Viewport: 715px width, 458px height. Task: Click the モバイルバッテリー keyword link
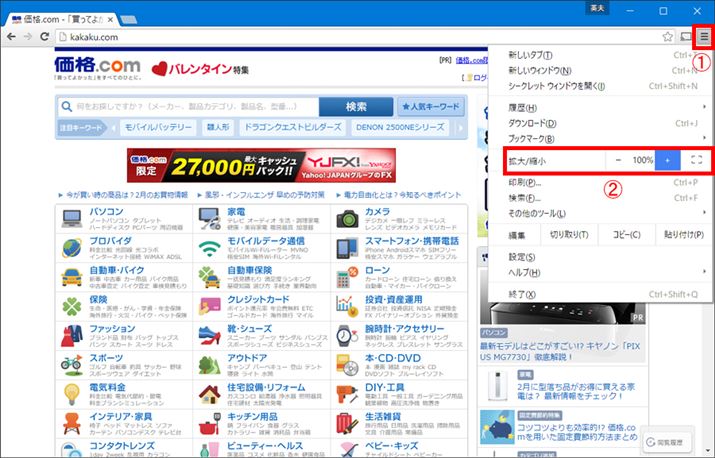[158, 127]
